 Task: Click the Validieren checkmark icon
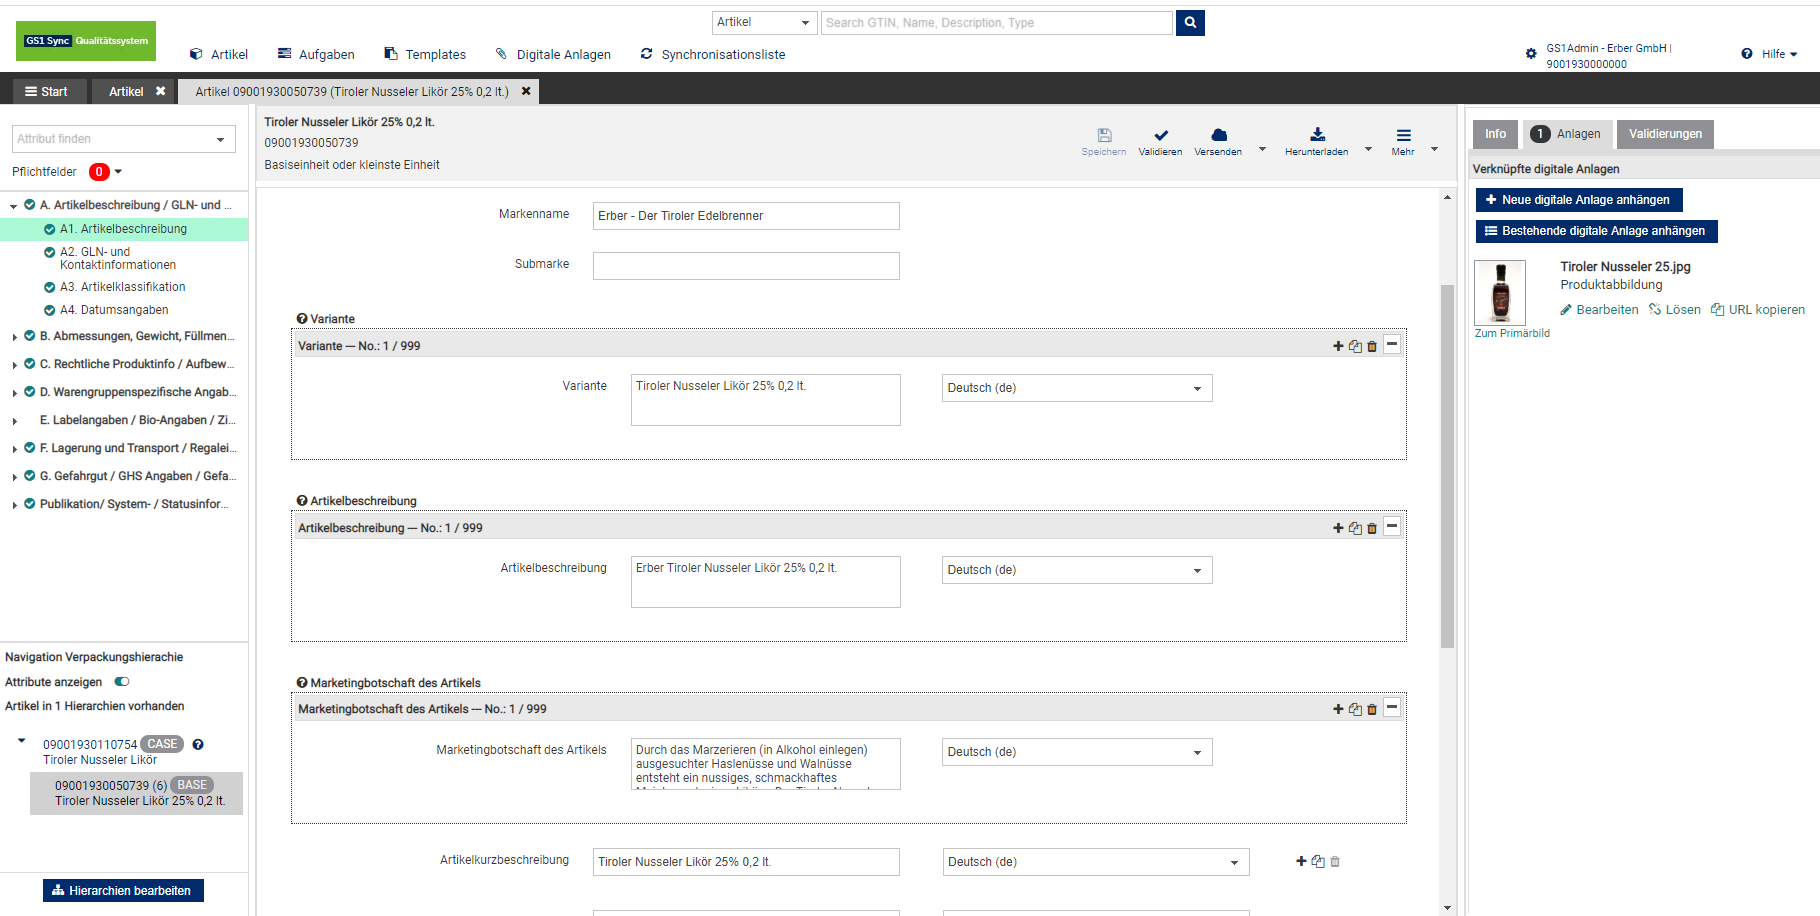[x=1161, y=135]
